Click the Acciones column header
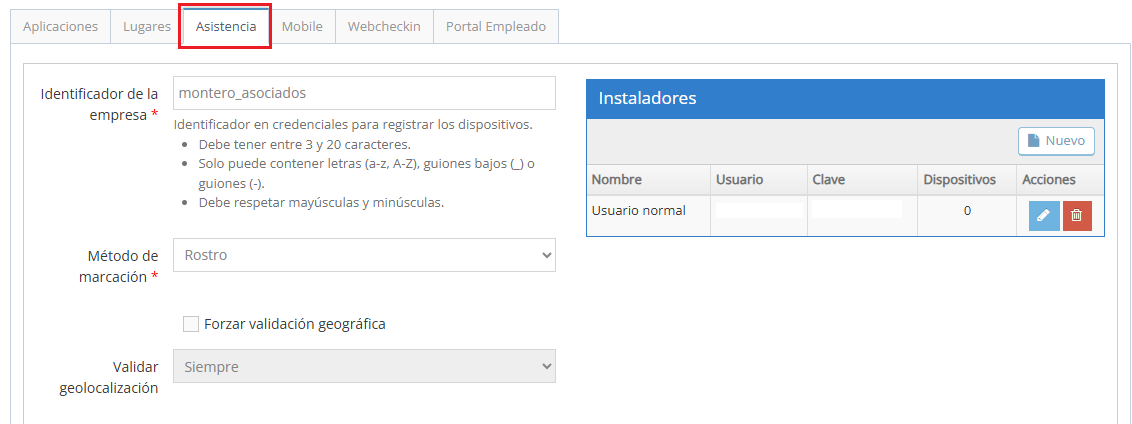 pyautogui.click(x=1048, y=180)
